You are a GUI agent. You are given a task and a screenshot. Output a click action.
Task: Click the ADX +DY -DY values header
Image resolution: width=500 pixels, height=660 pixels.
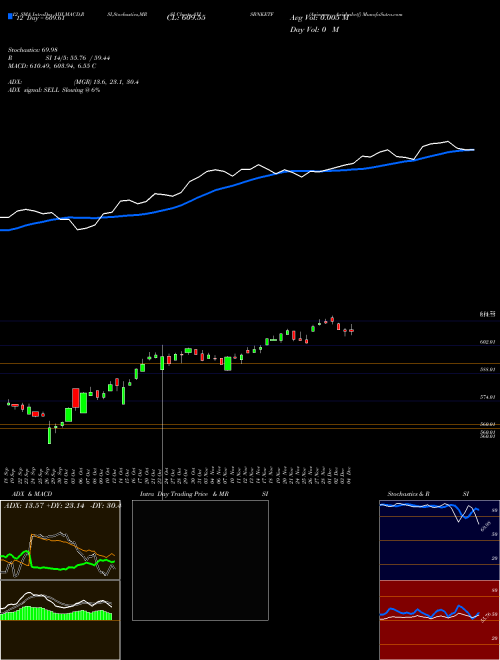point(62,506)
